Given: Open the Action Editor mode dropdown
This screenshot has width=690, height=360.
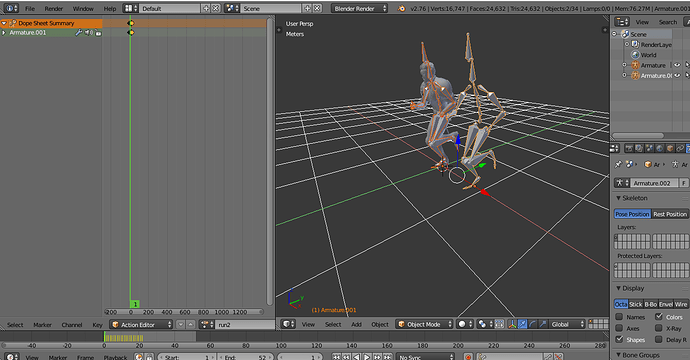Looking at the screenshot, I should (x=141, y=324).
